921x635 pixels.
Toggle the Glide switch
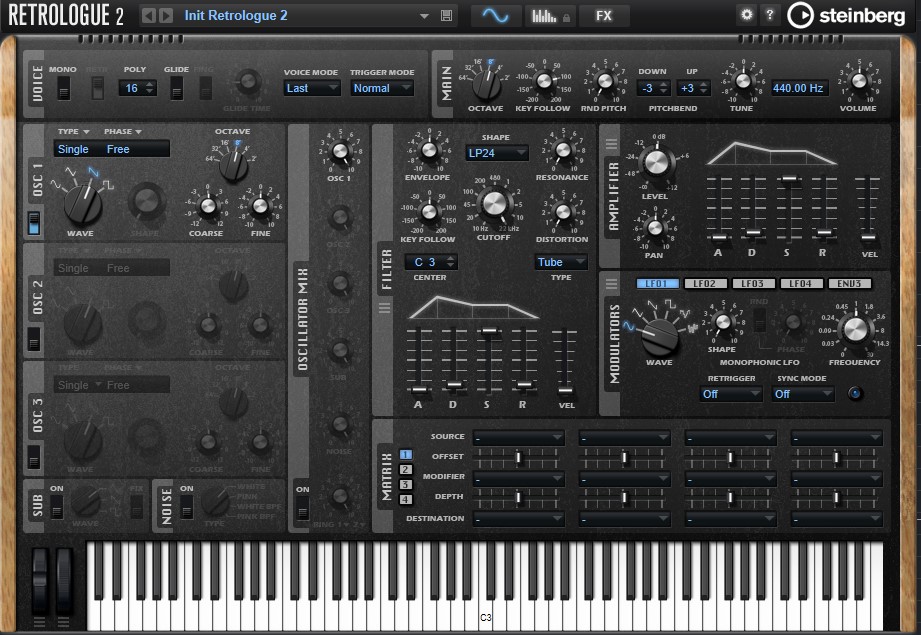point(176,89)
